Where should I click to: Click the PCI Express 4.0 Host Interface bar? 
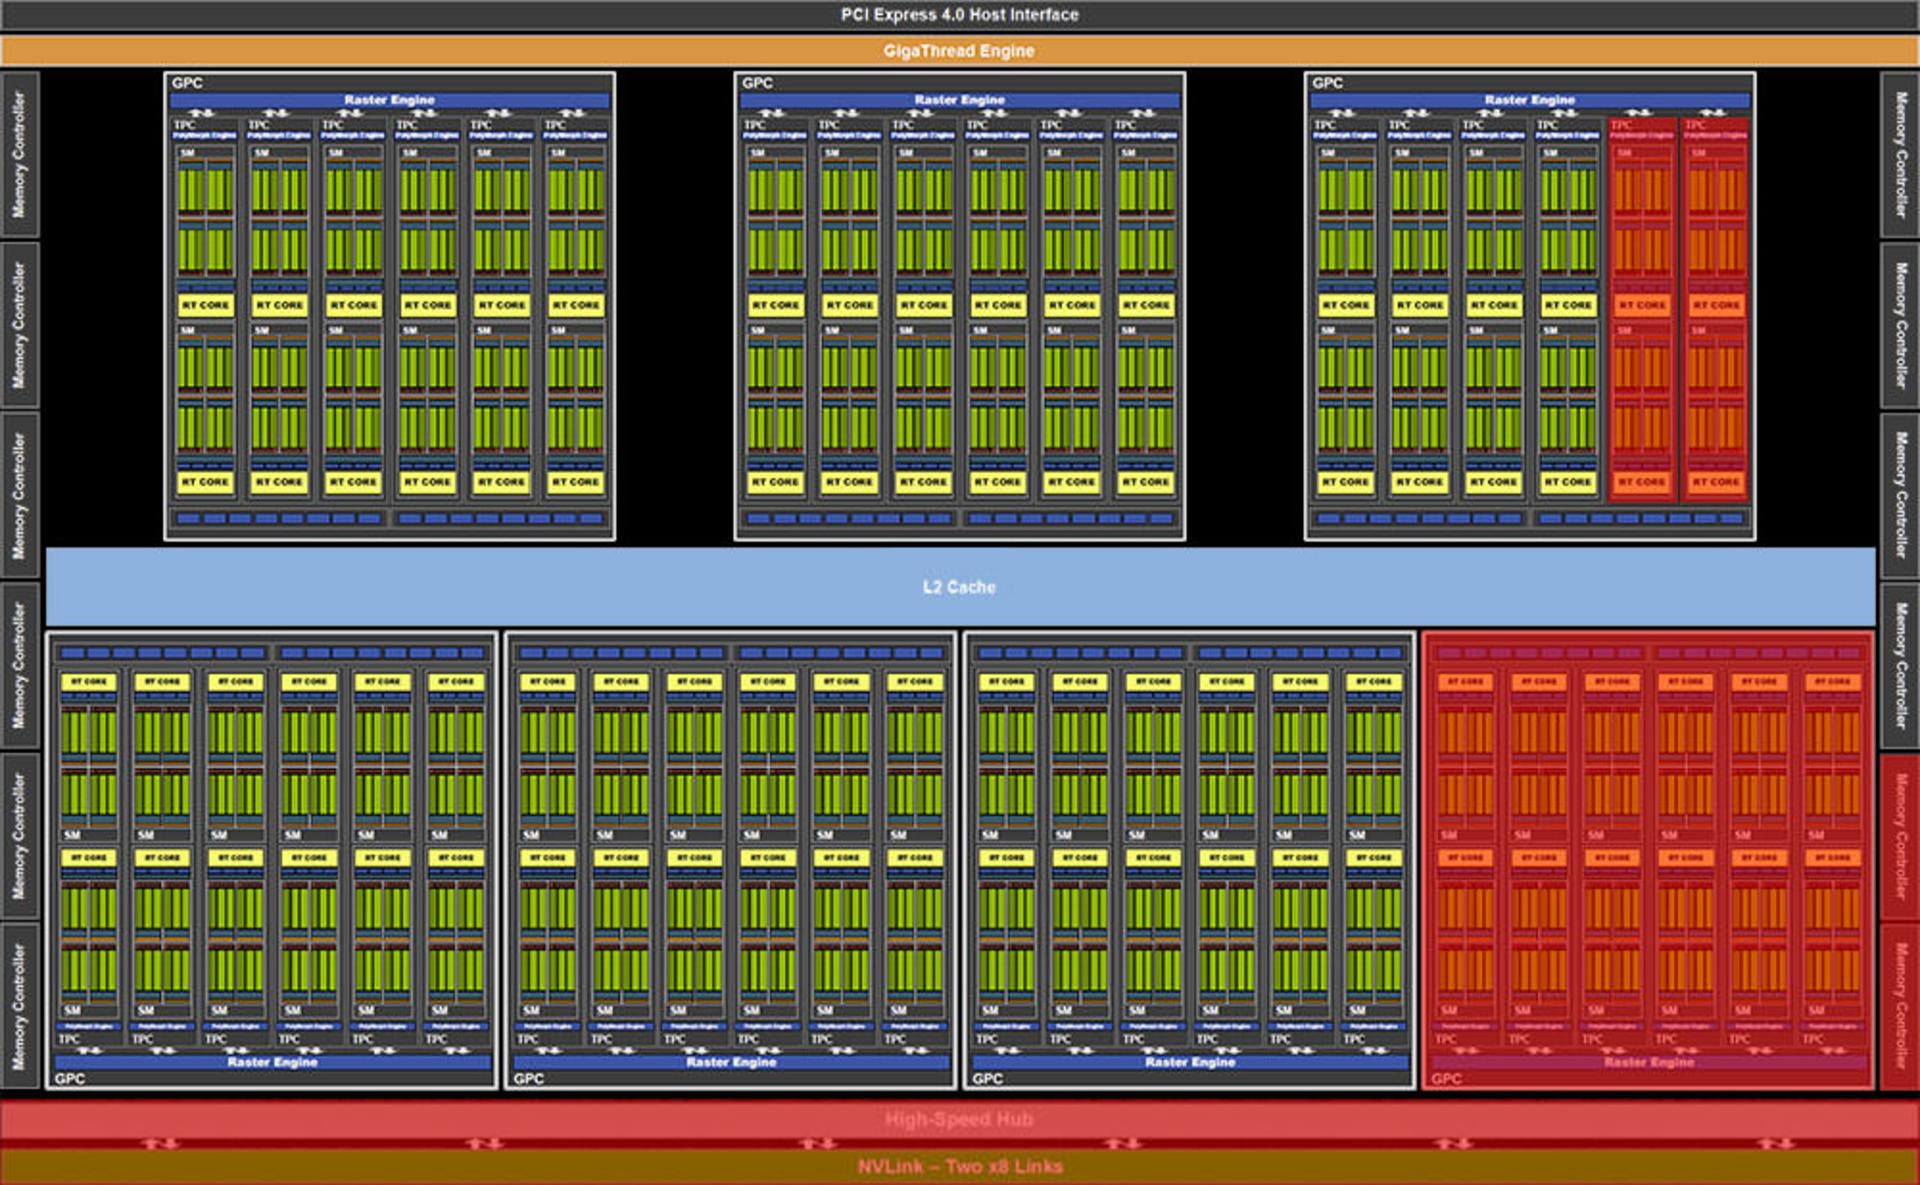point(959,15)
